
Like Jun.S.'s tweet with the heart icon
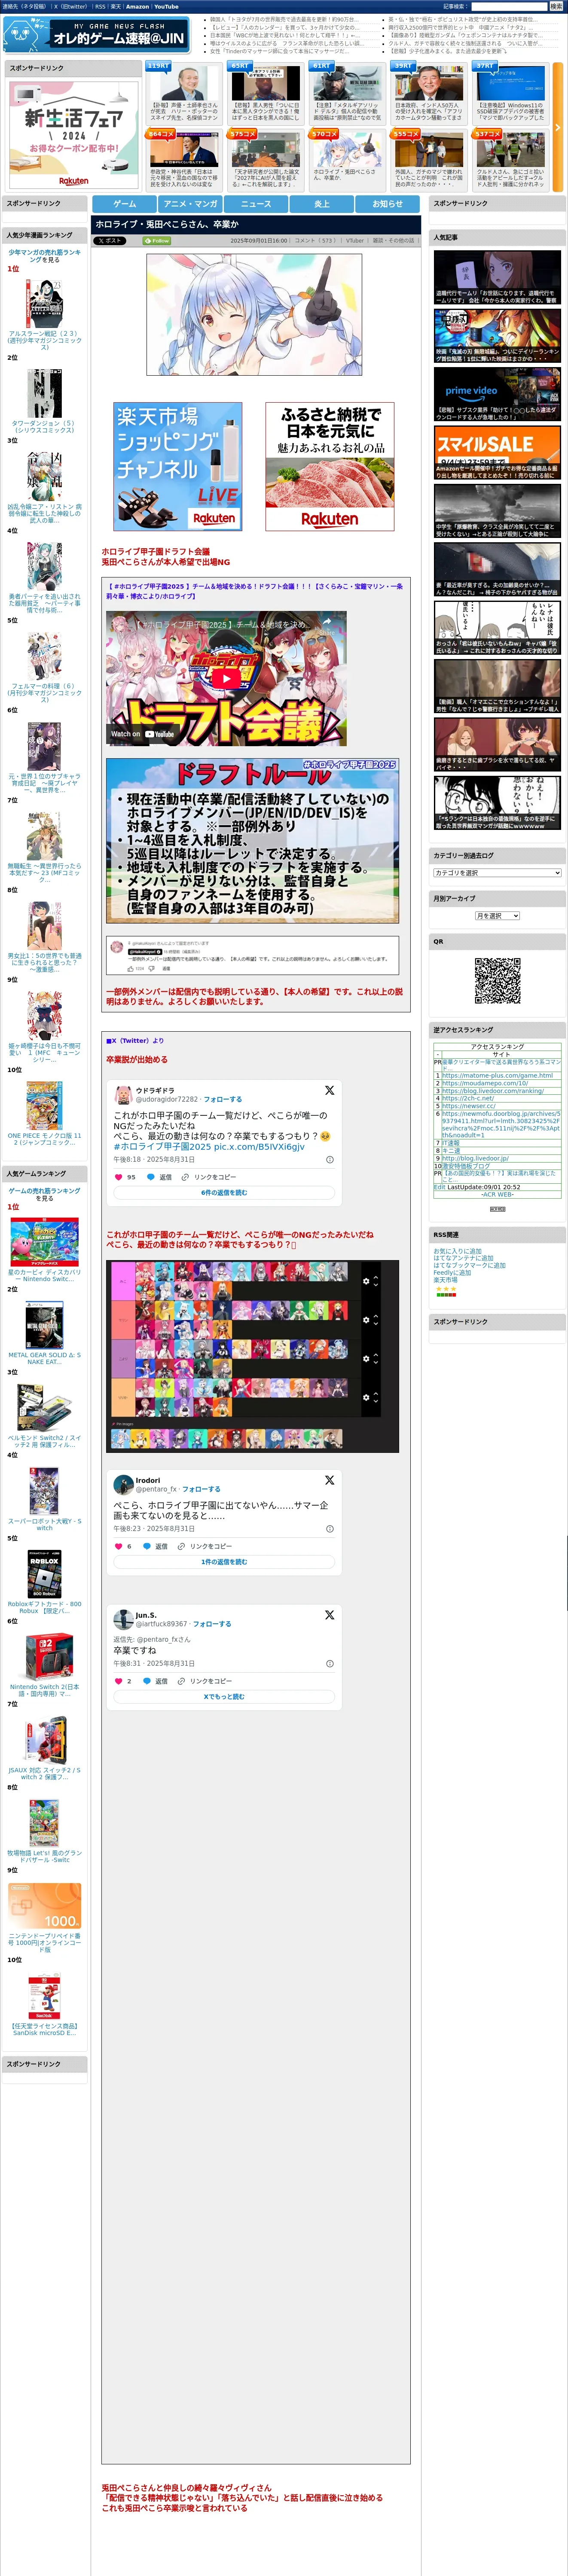(118, 1681)
